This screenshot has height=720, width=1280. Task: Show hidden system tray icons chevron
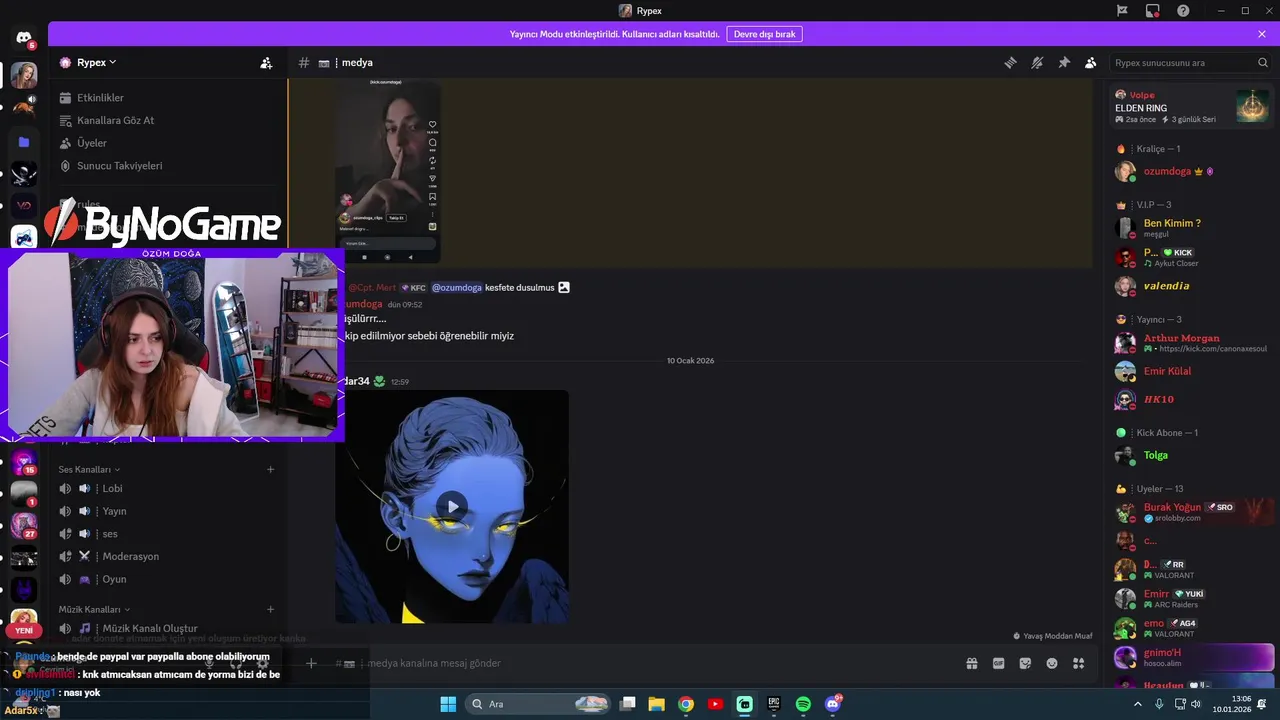tap(1138, 704)
